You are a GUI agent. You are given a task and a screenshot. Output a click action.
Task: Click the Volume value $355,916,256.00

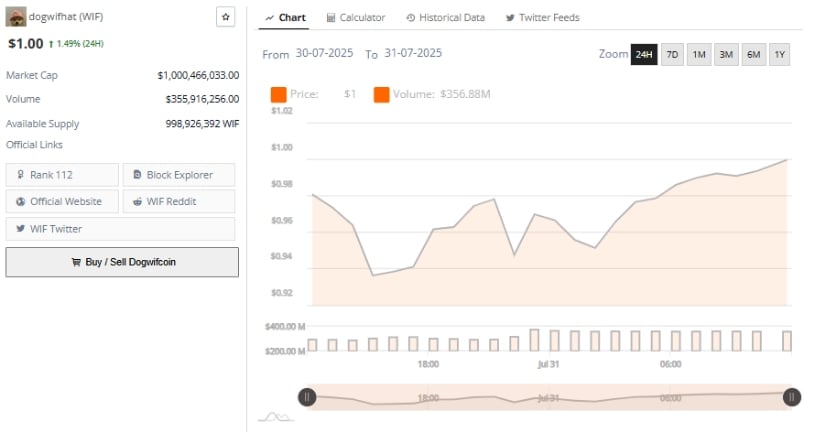pos(202,99)
